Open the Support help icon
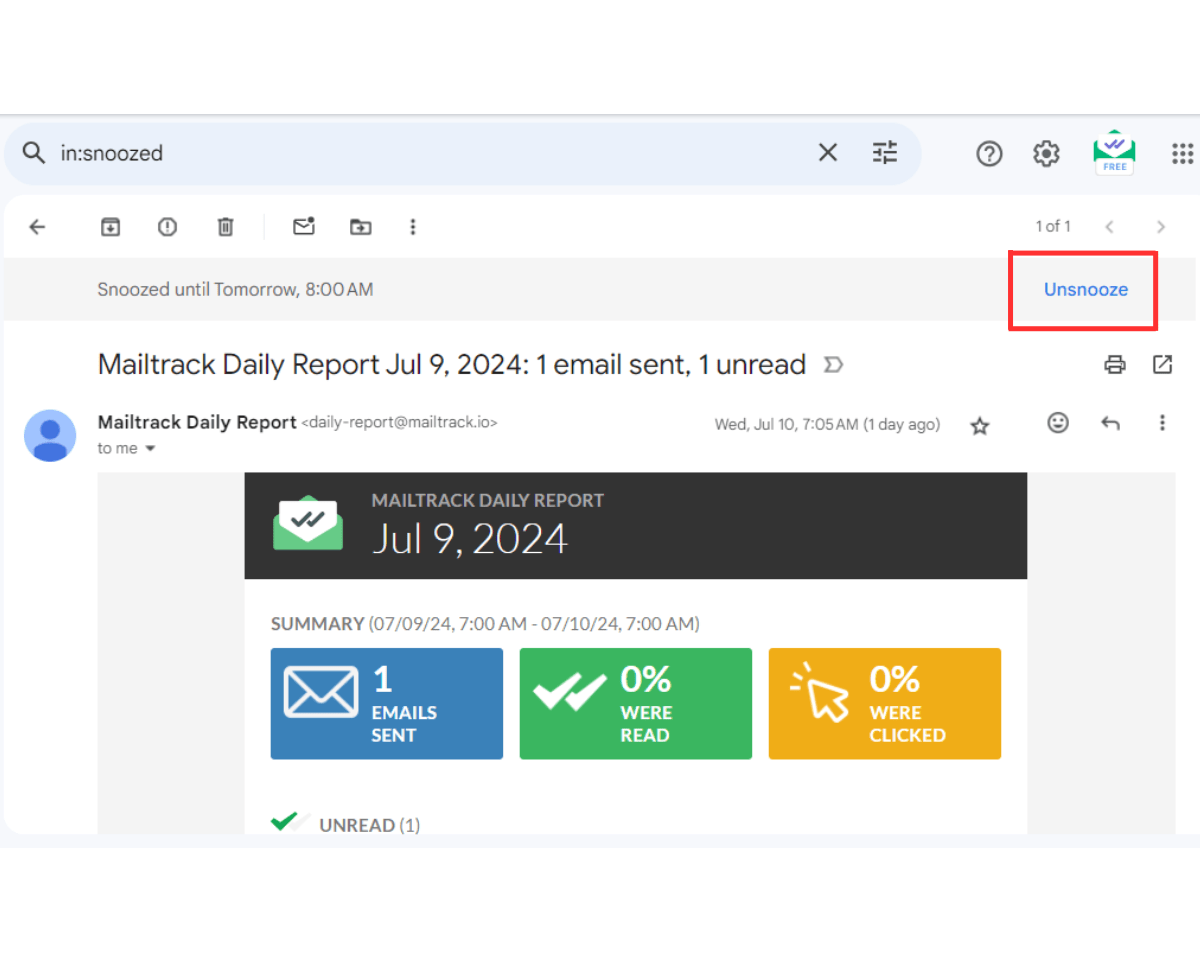The width and height of the screenshot is (1200, 960). (989, 153)
